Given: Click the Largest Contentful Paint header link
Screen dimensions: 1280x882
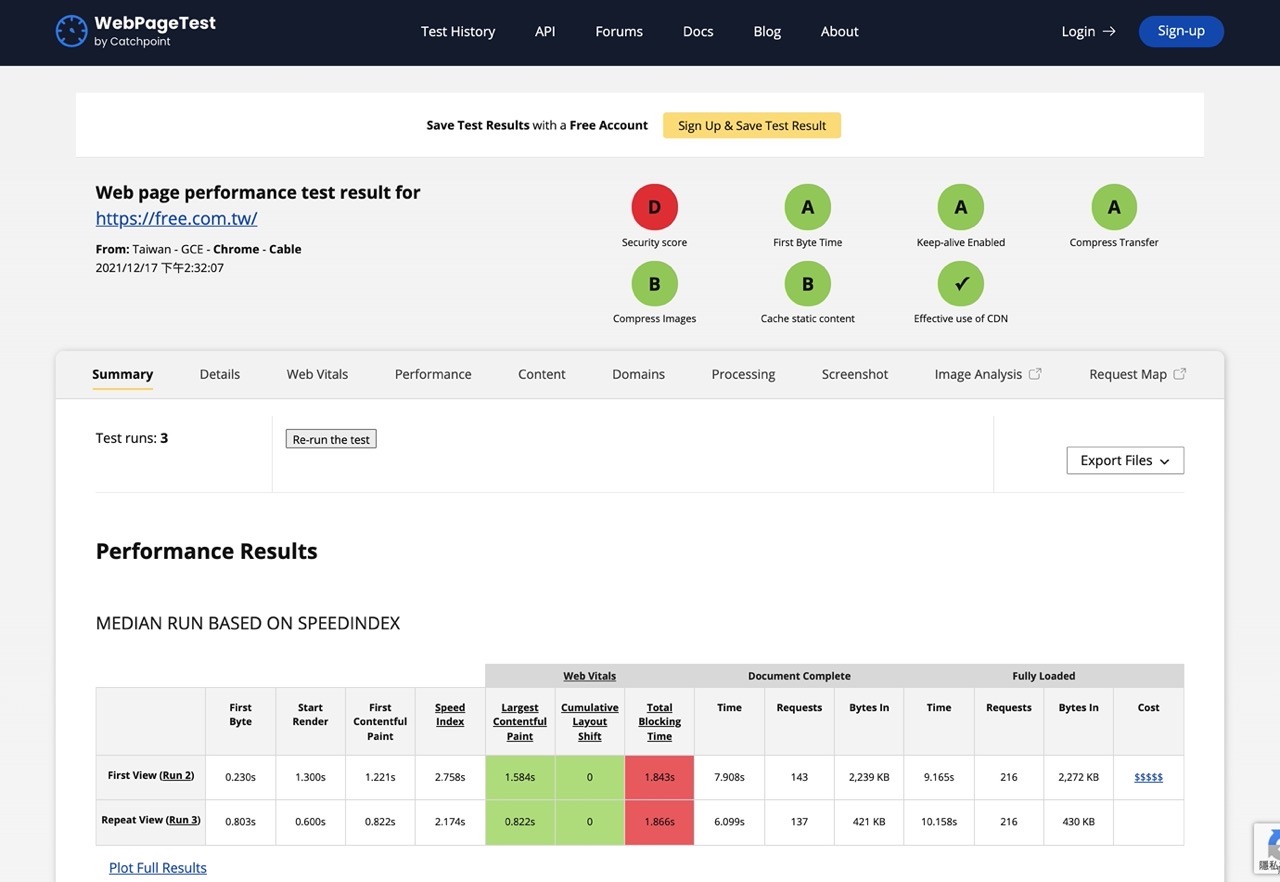Looking at the screenshot, I should [x=520, y=722].
